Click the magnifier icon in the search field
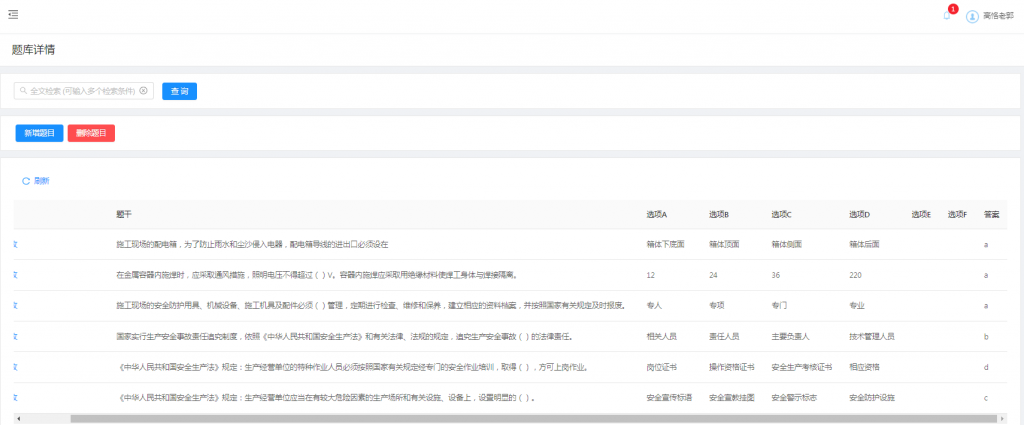The width and height of the screenshot is (1024, 425). (22, 91)
